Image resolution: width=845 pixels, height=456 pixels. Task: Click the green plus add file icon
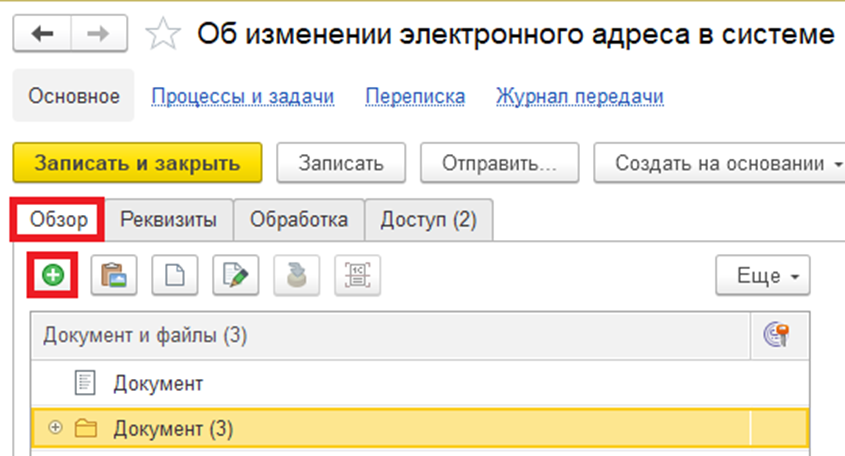click(52, 275)
